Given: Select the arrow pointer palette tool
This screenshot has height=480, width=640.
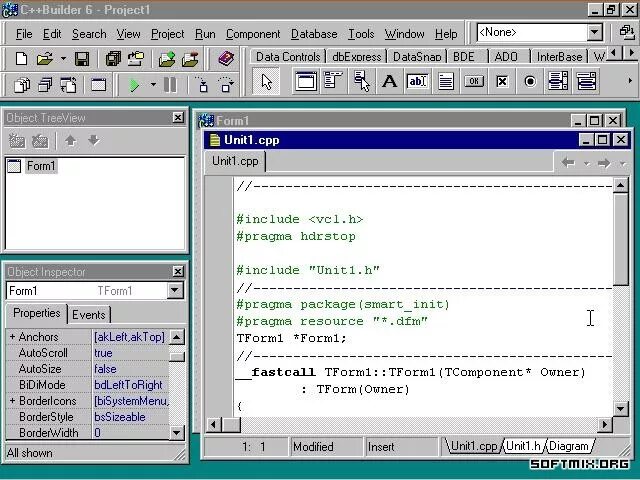Looking at the screenshot, I should coord(266,82).
